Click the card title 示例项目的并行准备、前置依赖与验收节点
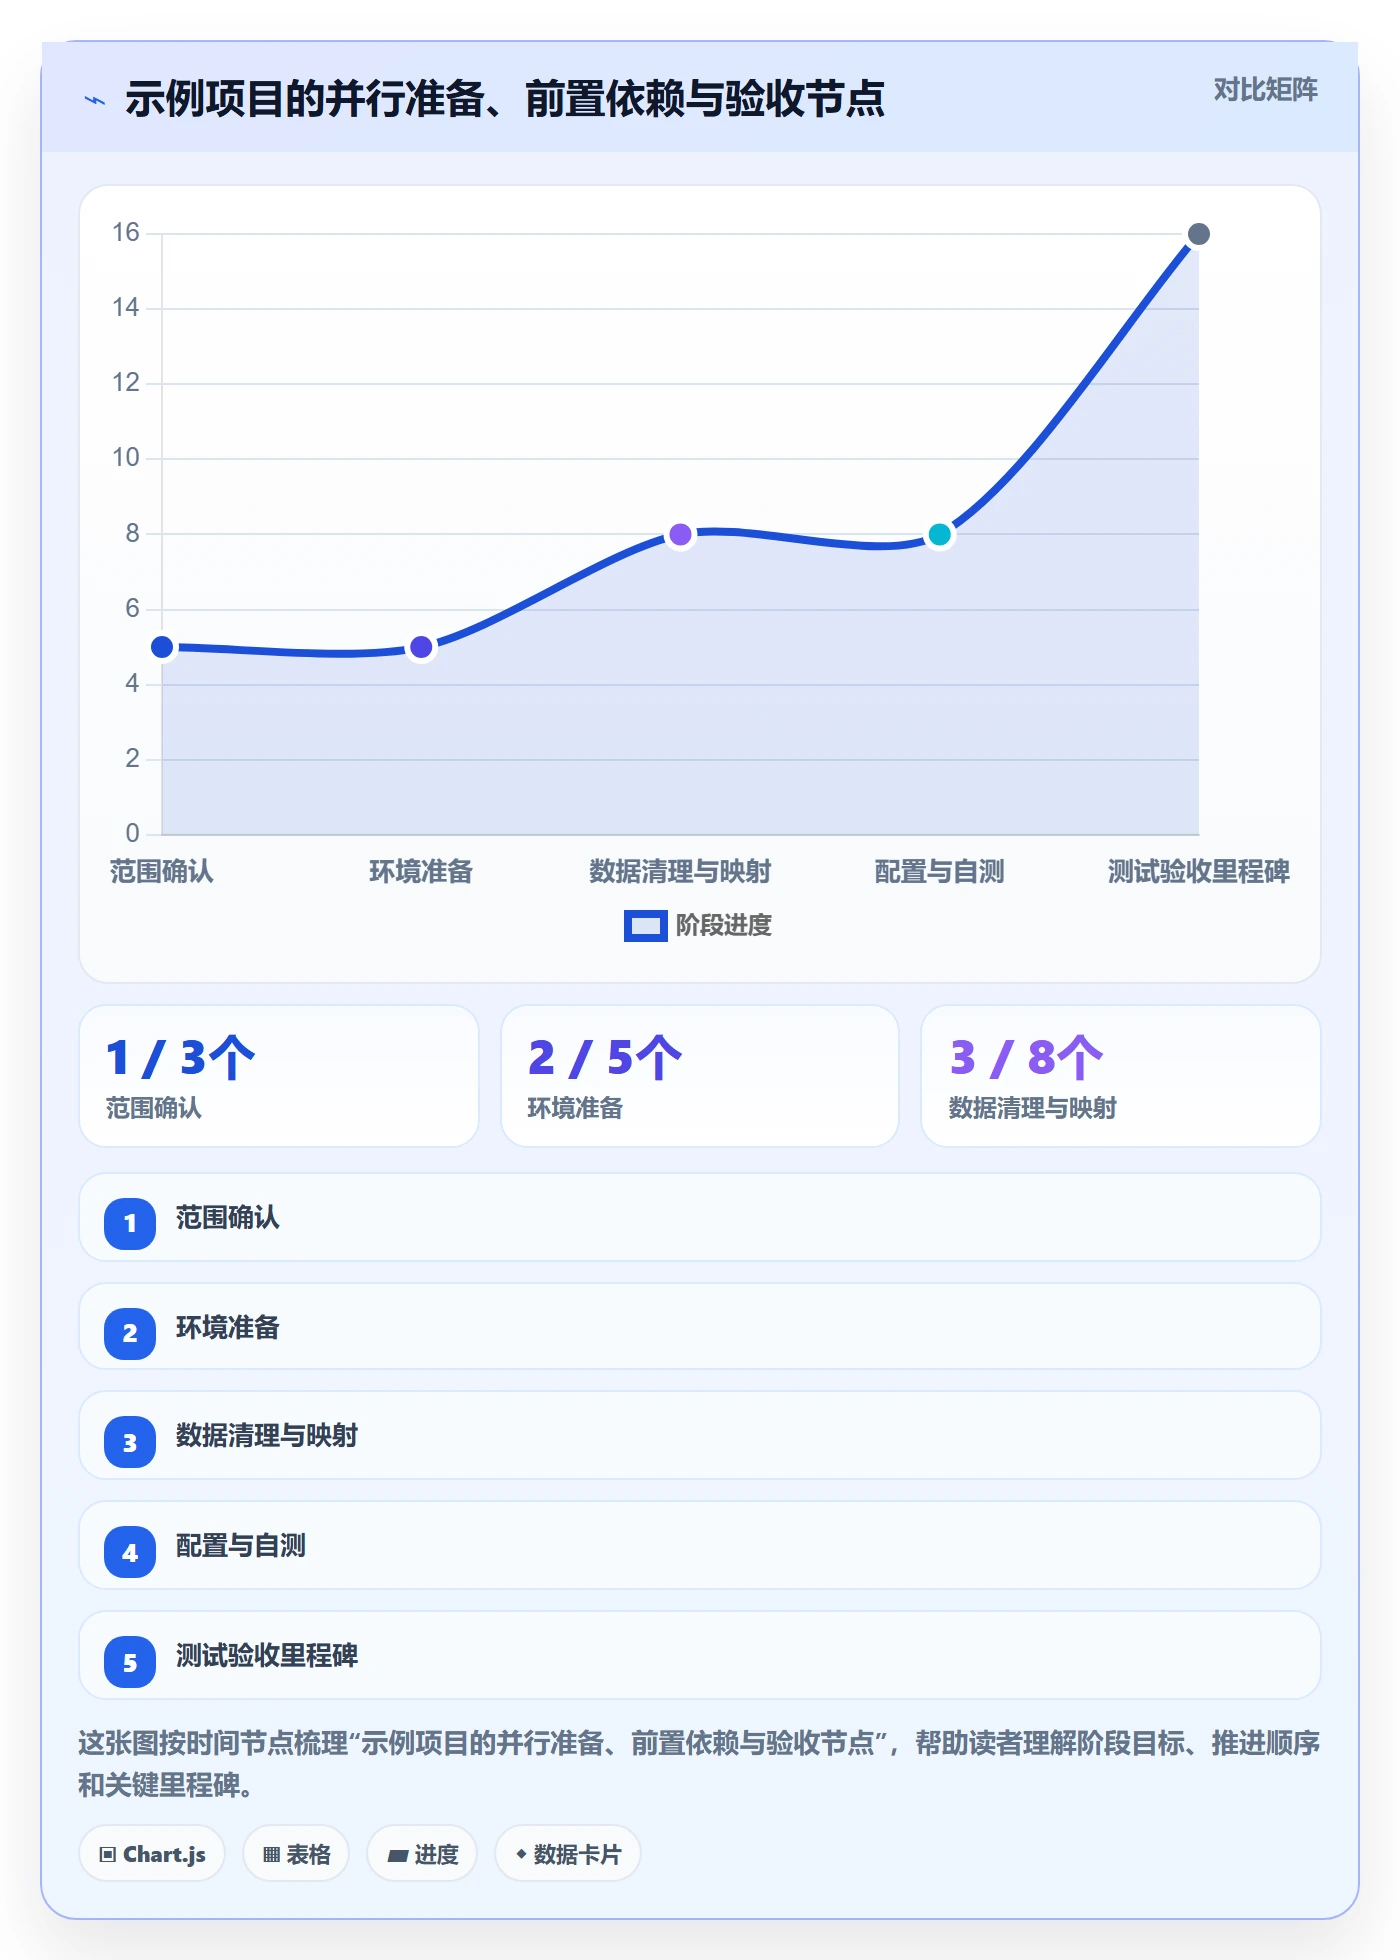The image size is (1400, 1960). pyautogui.click(x=505, y=99)
